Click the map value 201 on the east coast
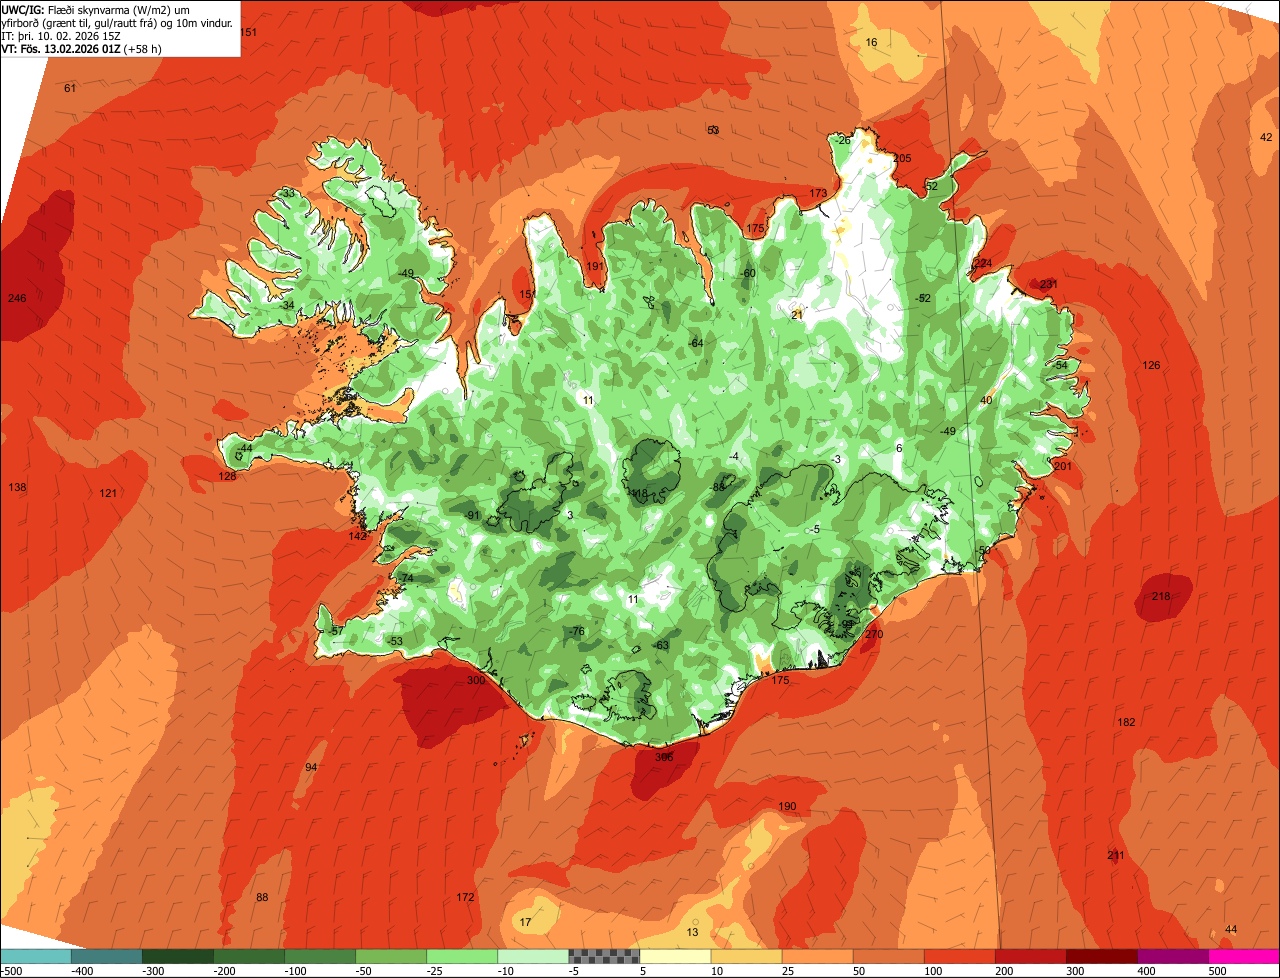The height and width of the screenshot is (978, 1280). point(1063,466)
